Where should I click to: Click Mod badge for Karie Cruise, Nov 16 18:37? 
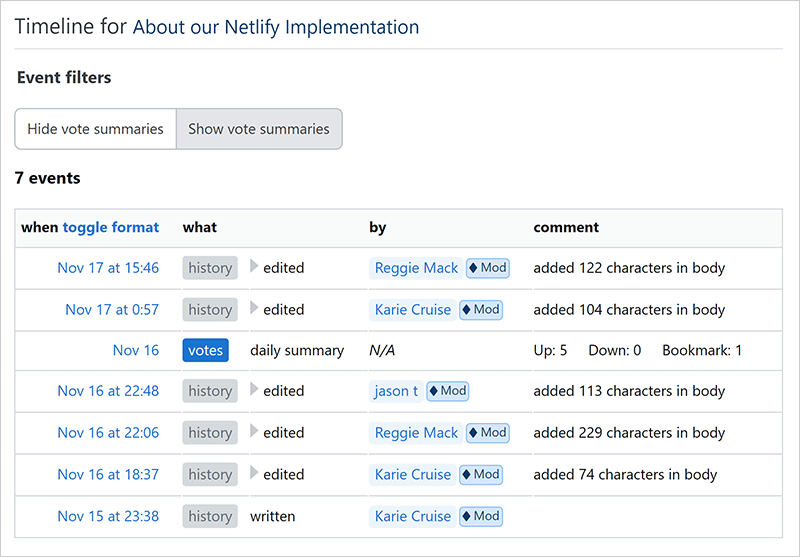[x=480, y=474]
